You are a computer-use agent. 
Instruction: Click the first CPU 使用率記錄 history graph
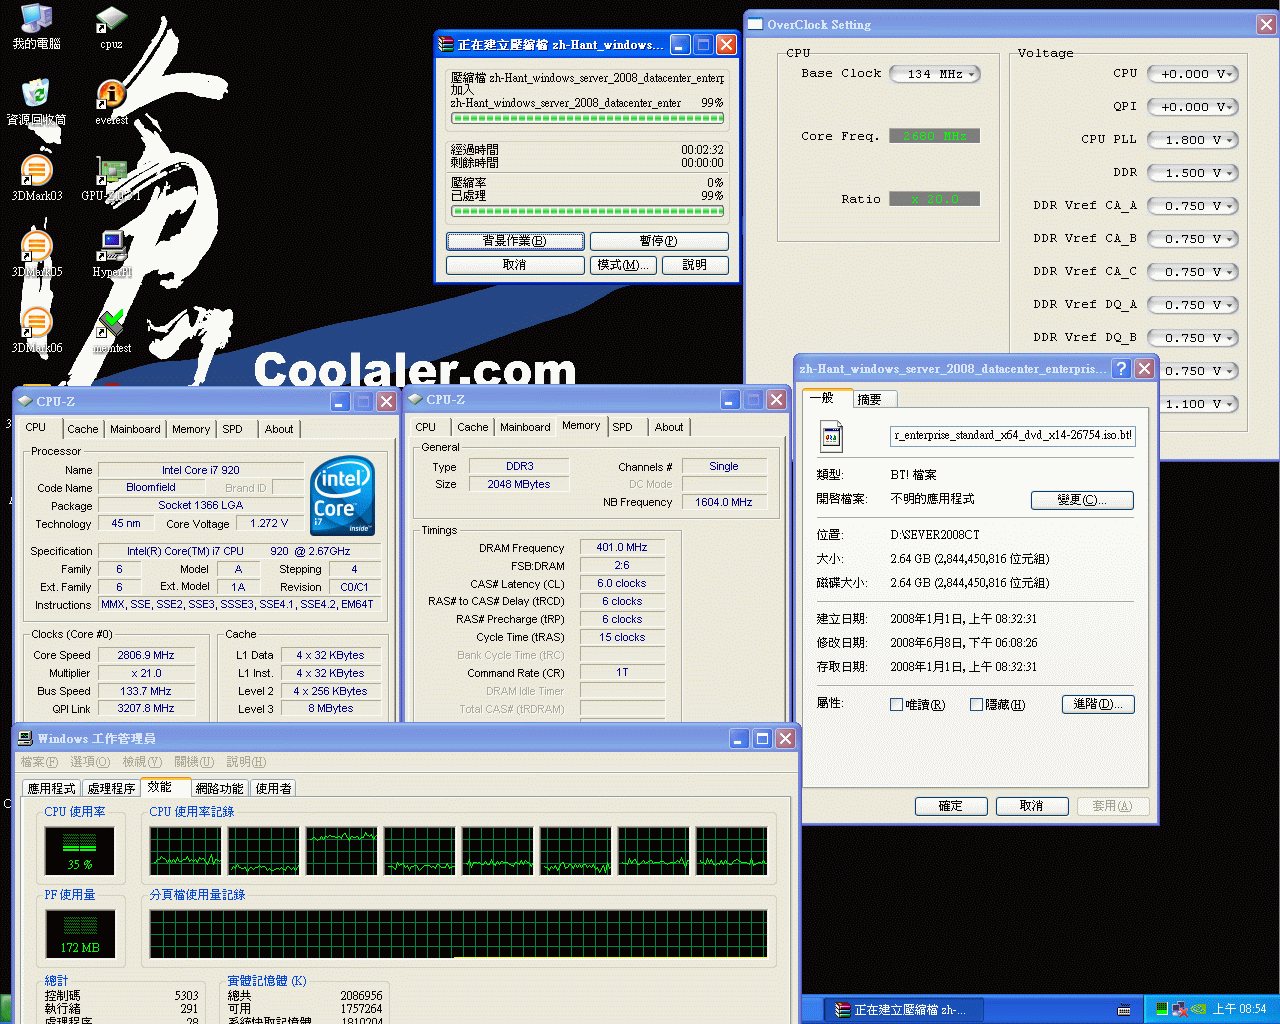186,852
